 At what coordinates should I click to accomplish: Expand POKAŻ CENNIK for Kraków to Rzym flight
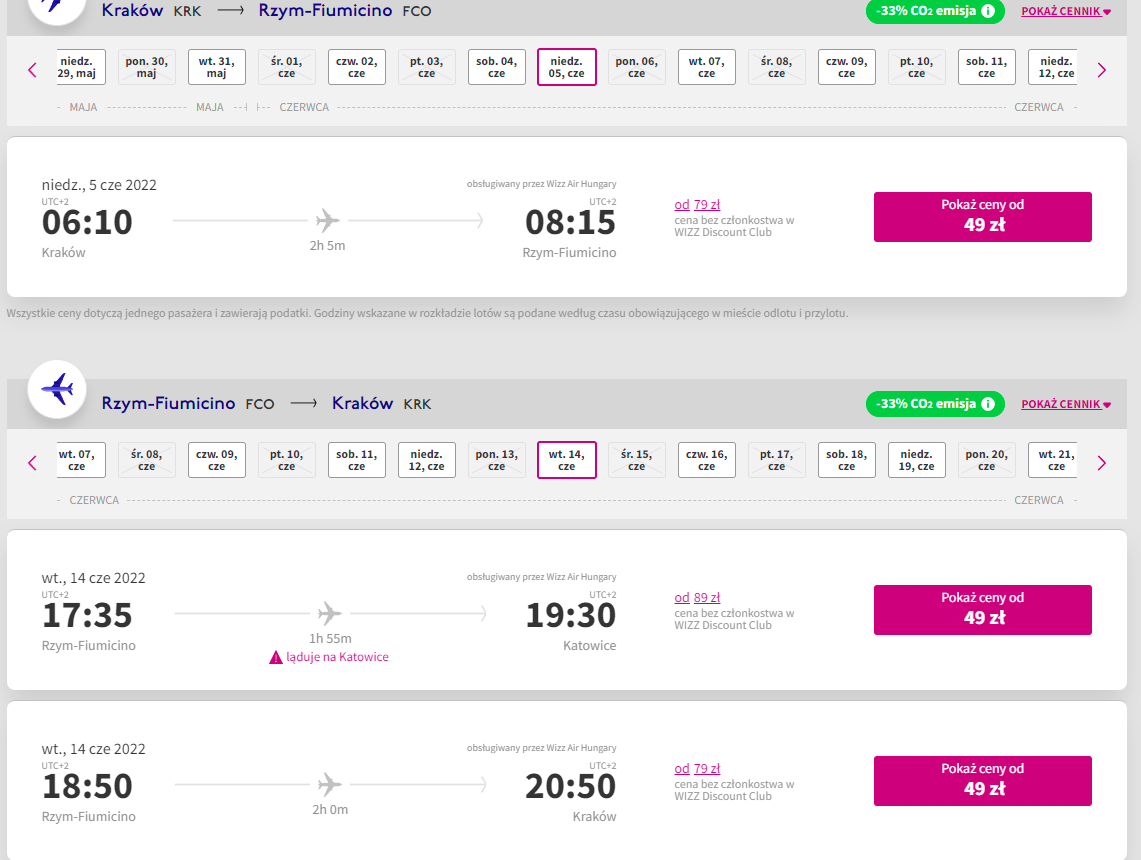coord(1066,11)
